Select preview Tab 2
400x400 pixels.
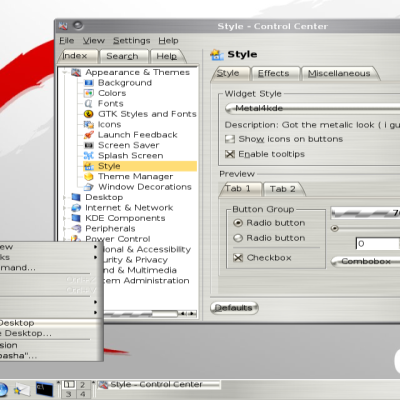(x=283, y=189)
